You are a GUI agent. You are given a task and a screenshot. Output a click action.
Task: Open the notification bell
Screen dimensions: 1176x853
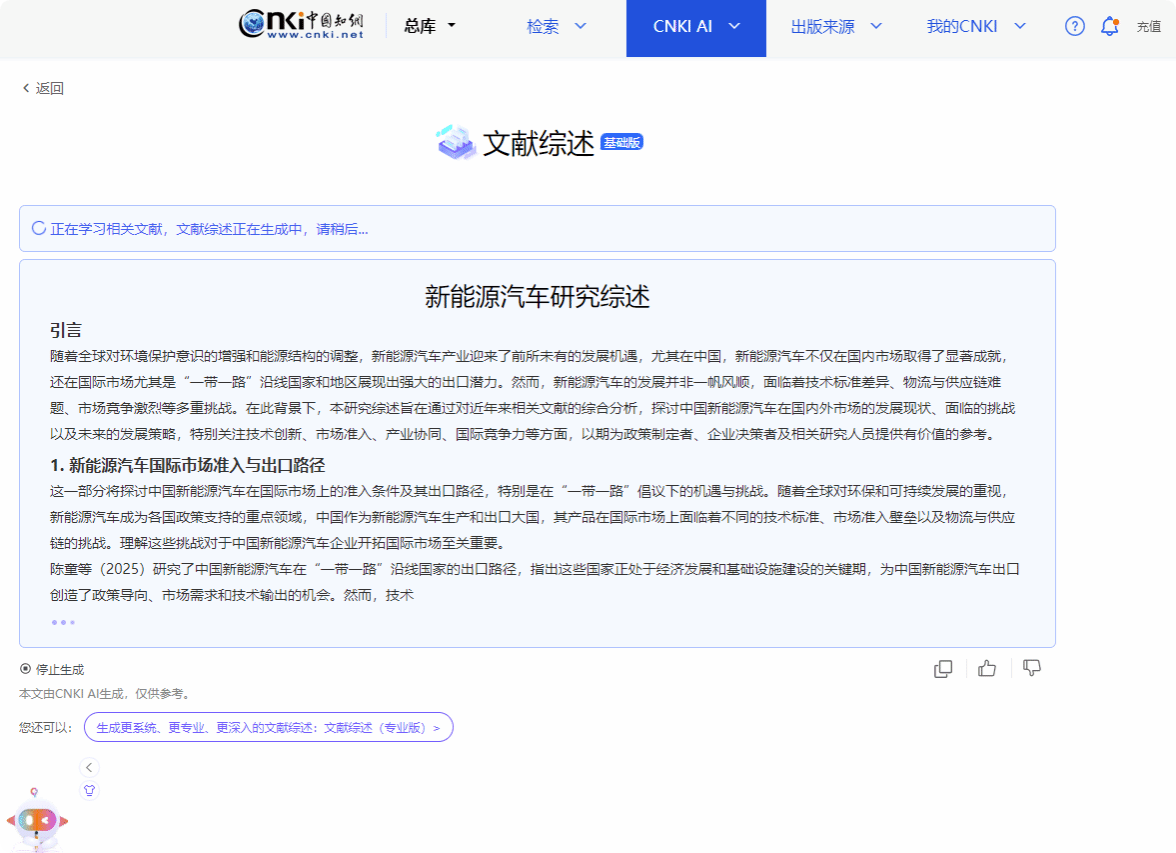point(1109,27)
